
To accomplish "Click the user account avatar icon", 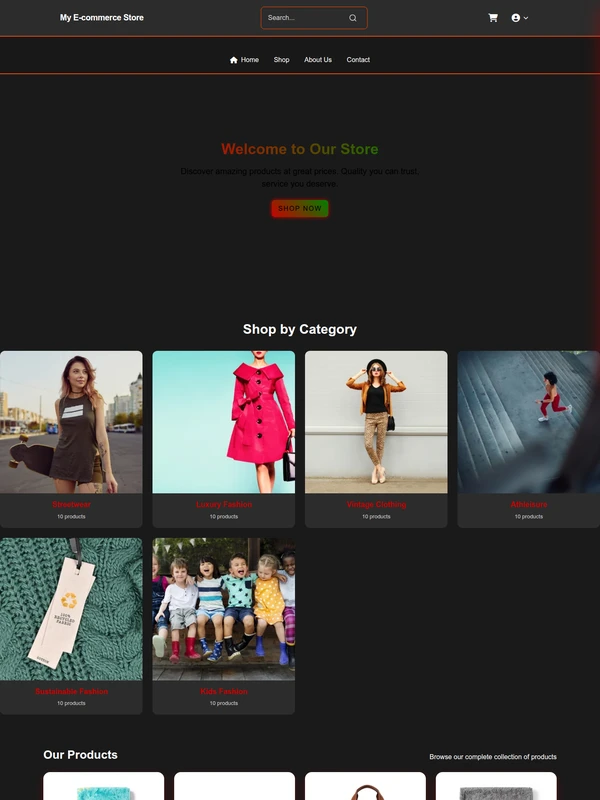I will (515, 18).
